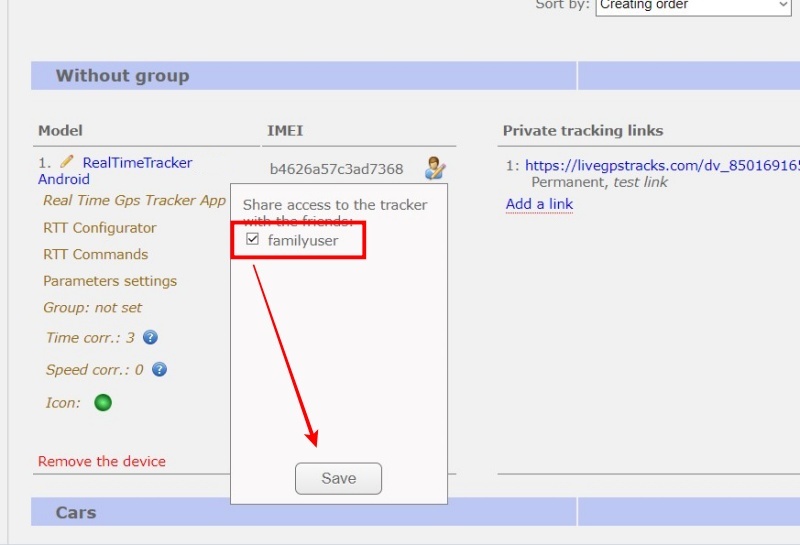Select the Cars group header
Viewport: 800px width, 545px height.
pos(76,512)
